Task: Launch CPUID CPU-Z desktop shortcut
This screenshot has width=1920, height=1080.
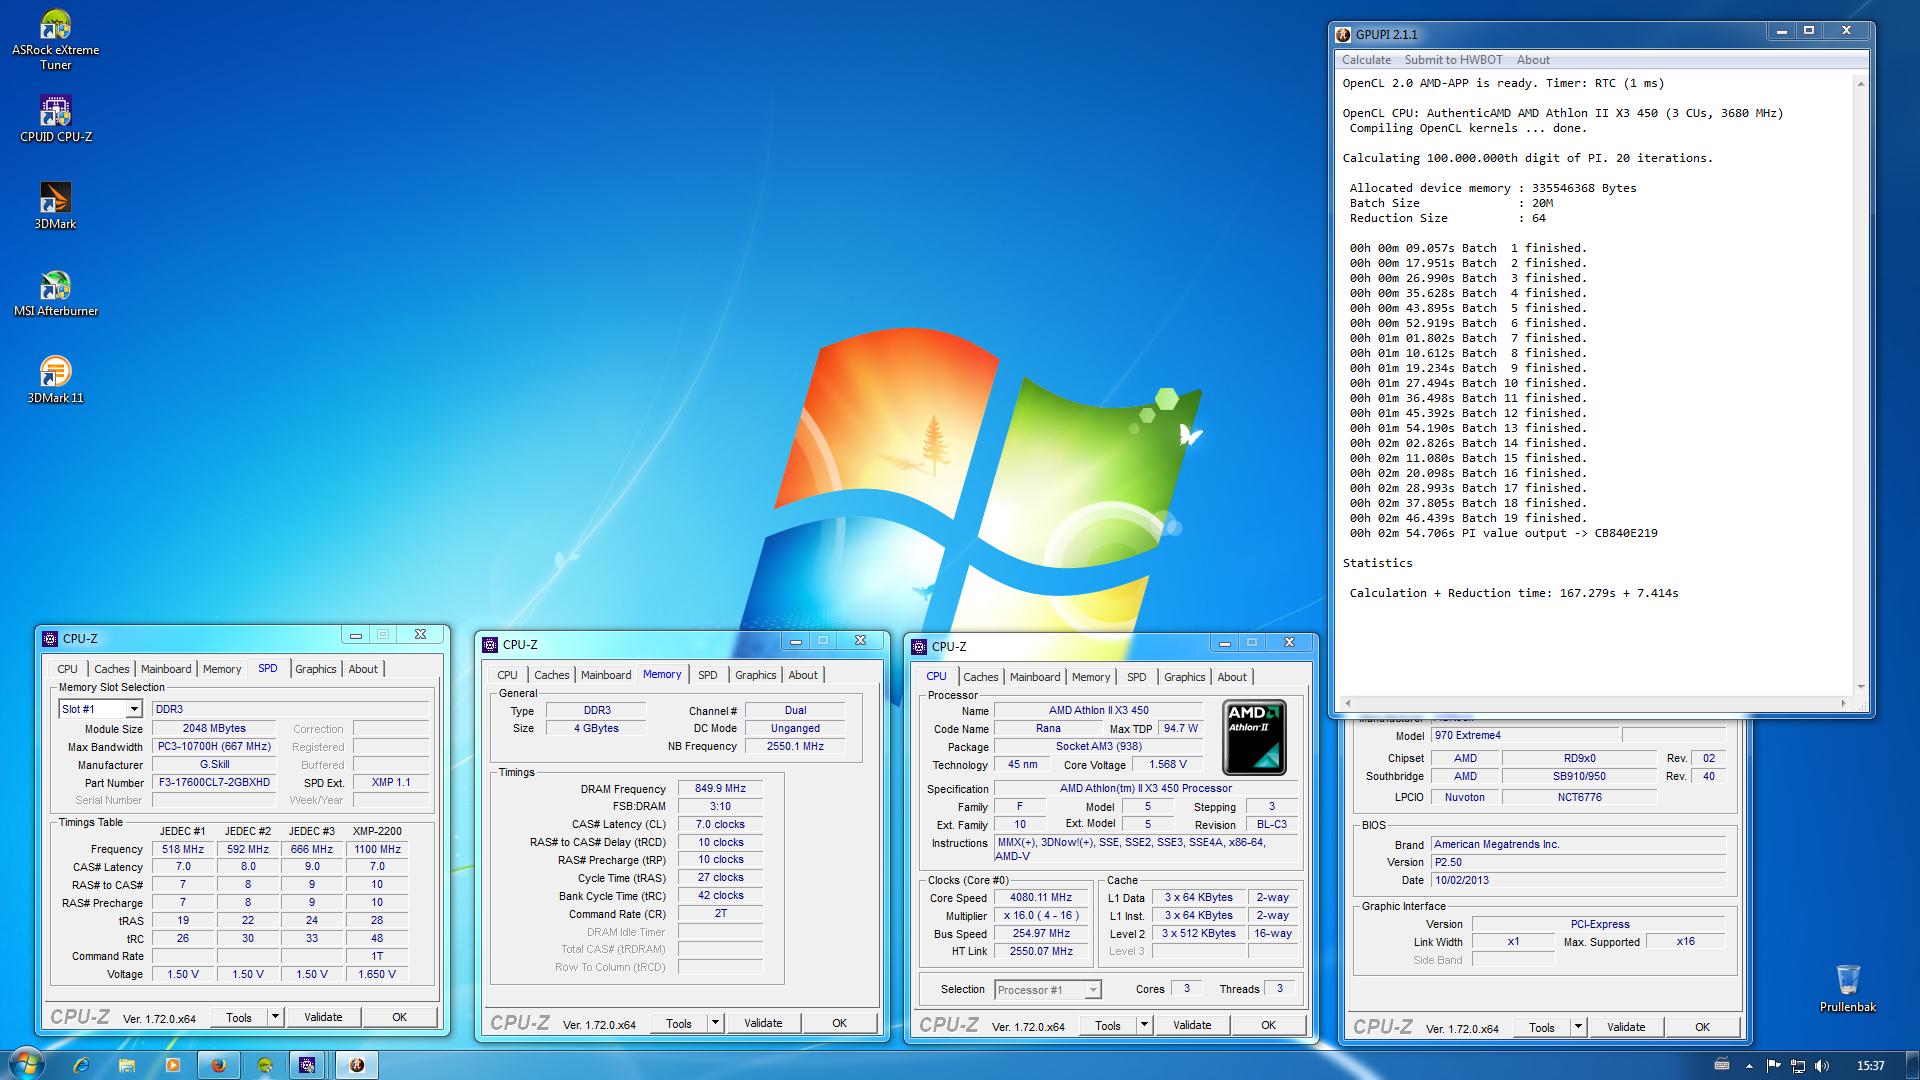Action: (x=55, y=119)
